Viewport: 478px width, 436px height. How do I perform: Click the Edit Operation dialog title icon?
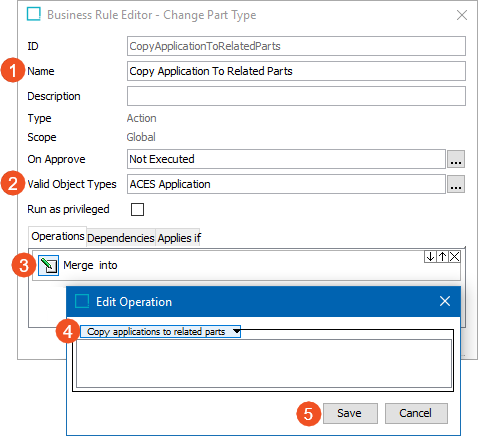click(82, 301)
